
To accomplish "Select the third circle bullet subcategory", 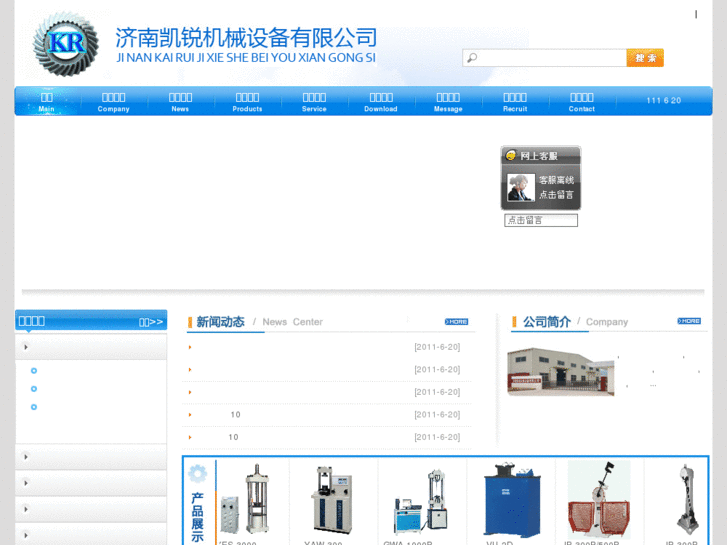I will 34,407.
